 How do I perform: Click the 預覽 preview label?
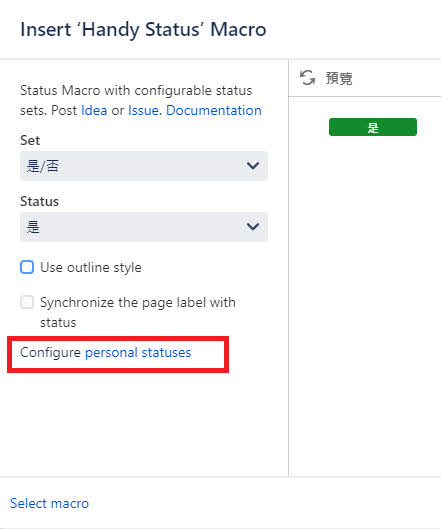click(x=339, y=78)
